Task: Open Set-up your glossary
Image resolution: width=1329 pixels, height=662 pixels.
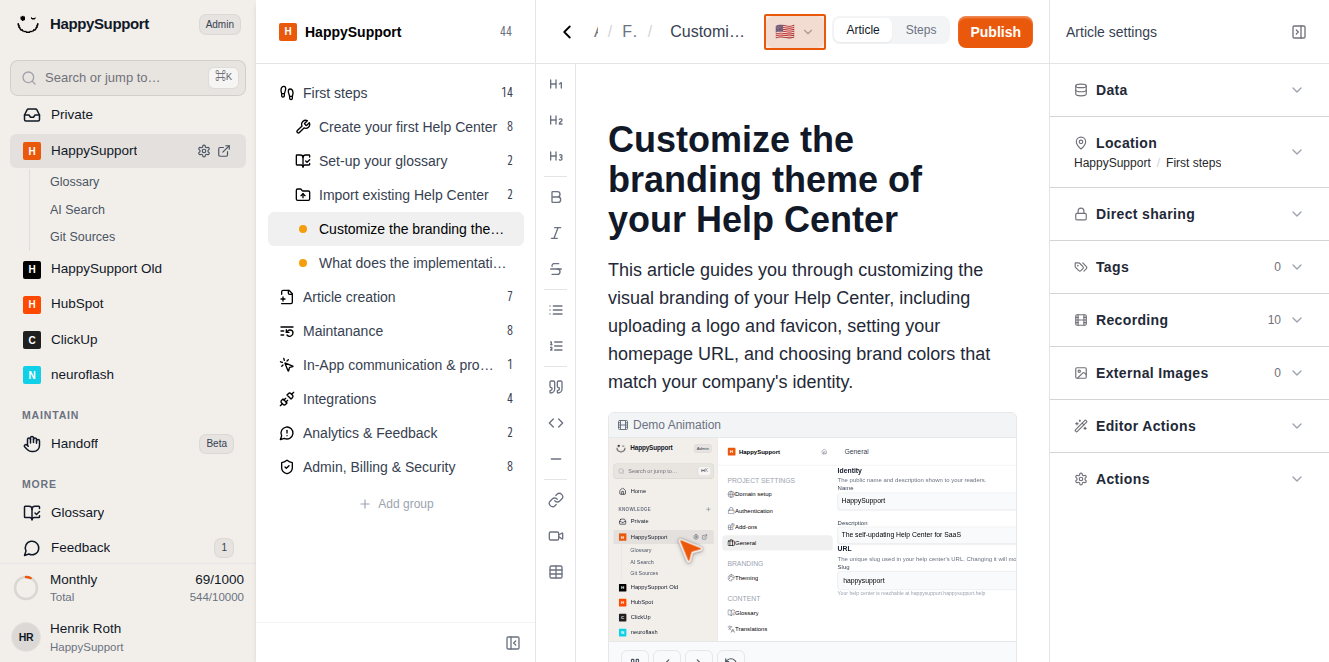Action: pyautogui.click(x=396, y=161)
